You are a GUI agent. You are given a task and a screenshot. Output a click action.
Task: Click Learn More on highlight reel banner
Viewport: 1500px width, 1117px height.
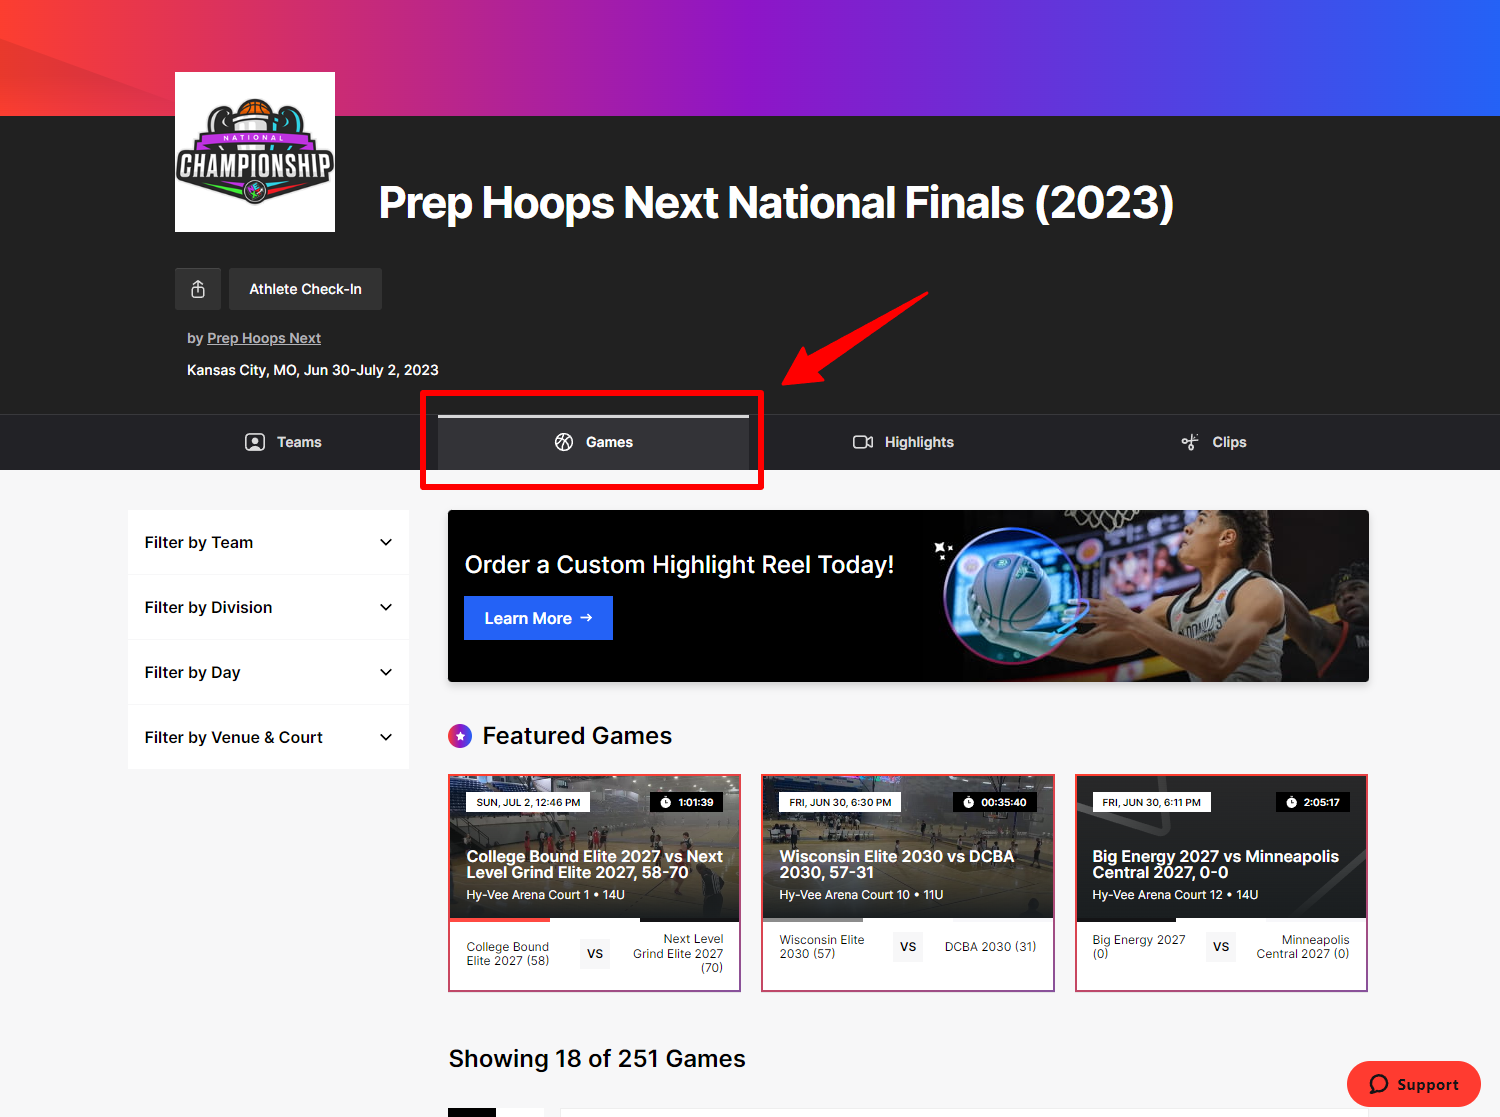538,618
